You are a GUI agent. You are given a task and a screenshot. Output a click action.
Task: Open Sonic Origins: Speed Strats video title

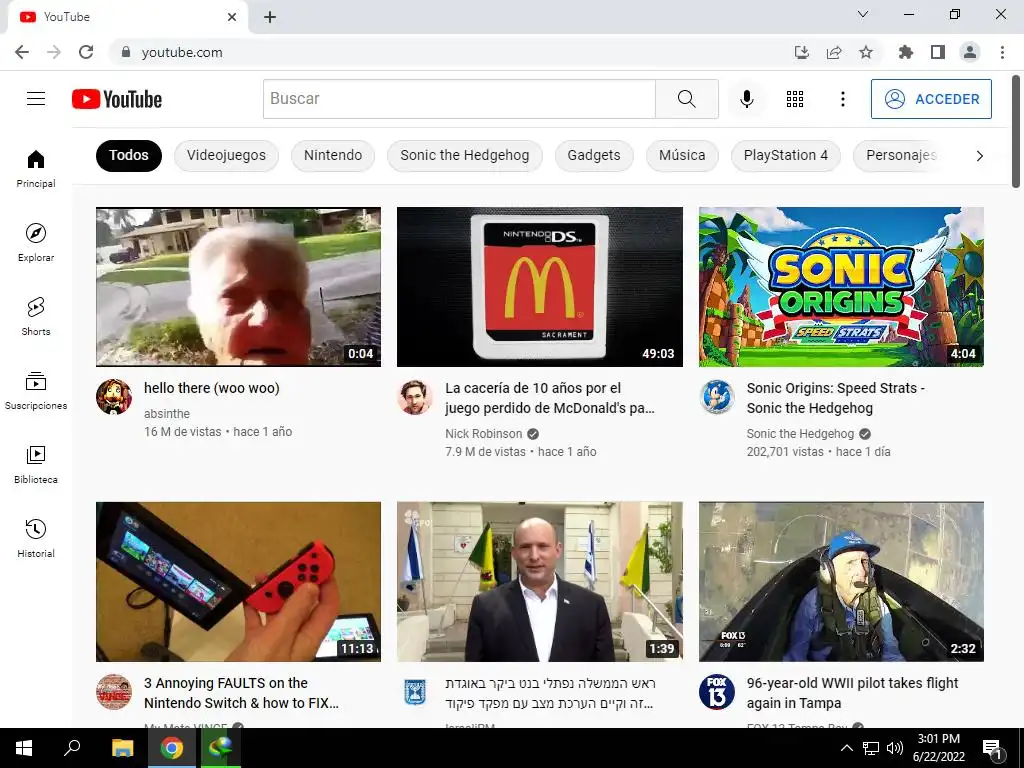[x=836, y=398]
